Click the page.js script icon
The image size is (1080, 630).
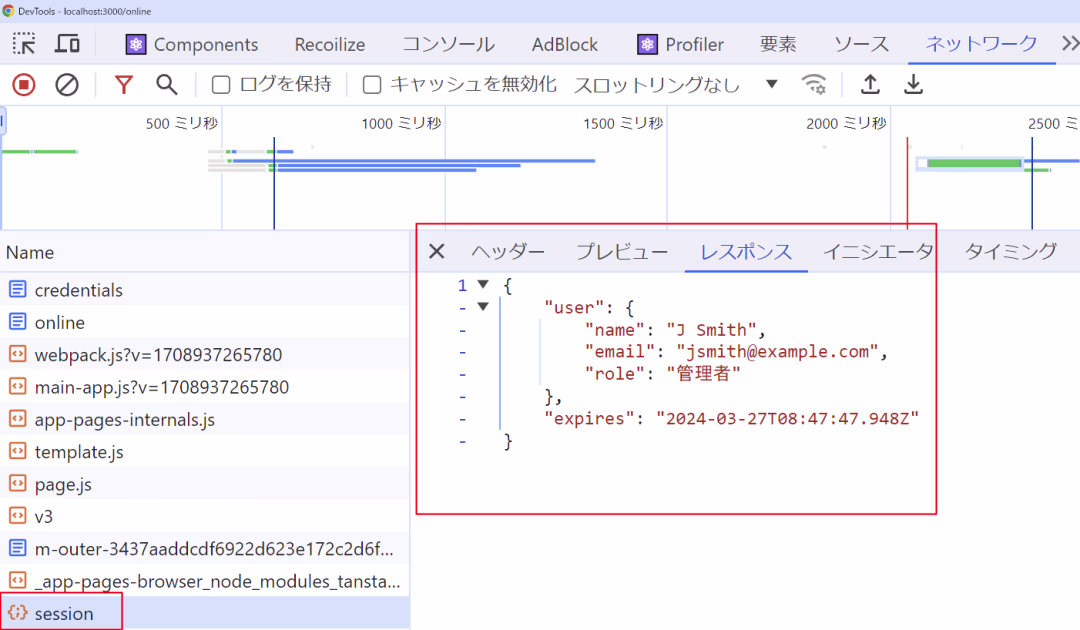18,483
